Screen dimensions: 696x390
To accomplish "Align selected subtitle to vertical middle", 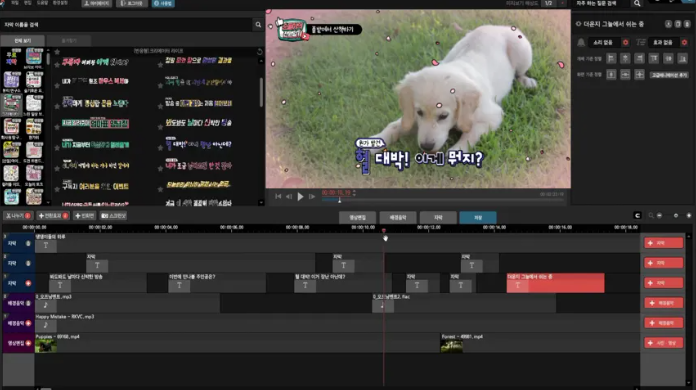I will pos(668,58).
